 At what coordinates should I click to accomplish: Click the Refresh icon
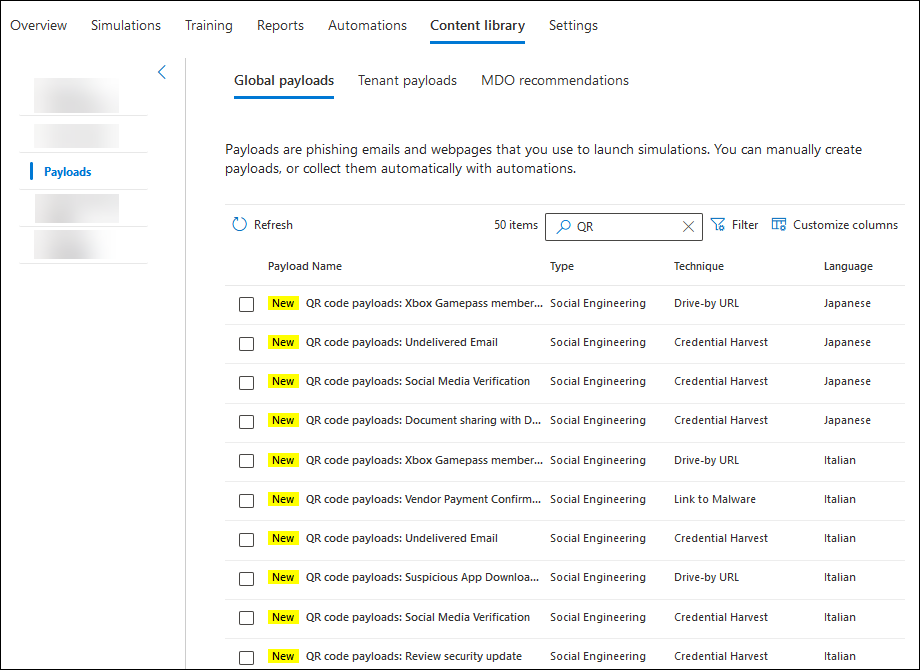(239, 225)
